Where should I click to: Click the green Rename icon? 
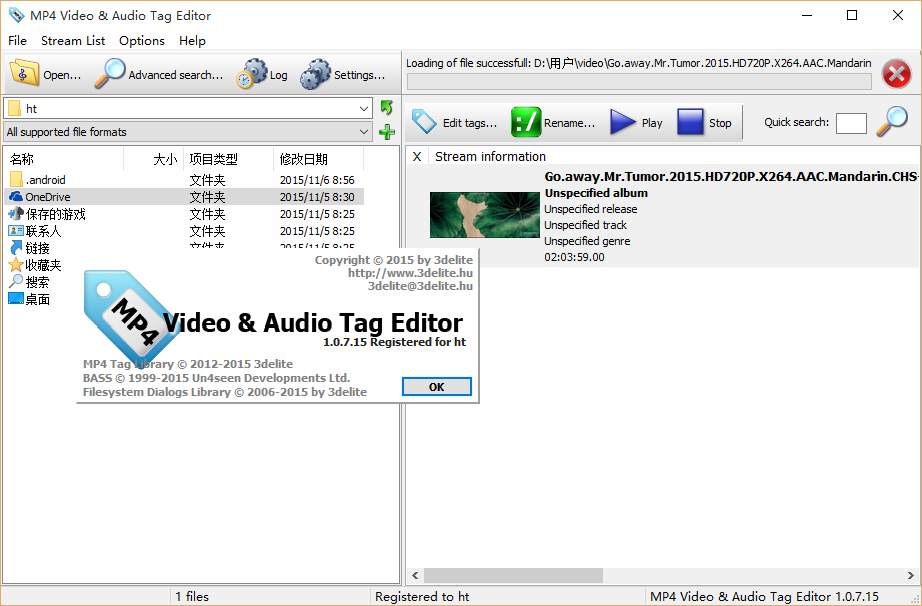tap(526, 122)
